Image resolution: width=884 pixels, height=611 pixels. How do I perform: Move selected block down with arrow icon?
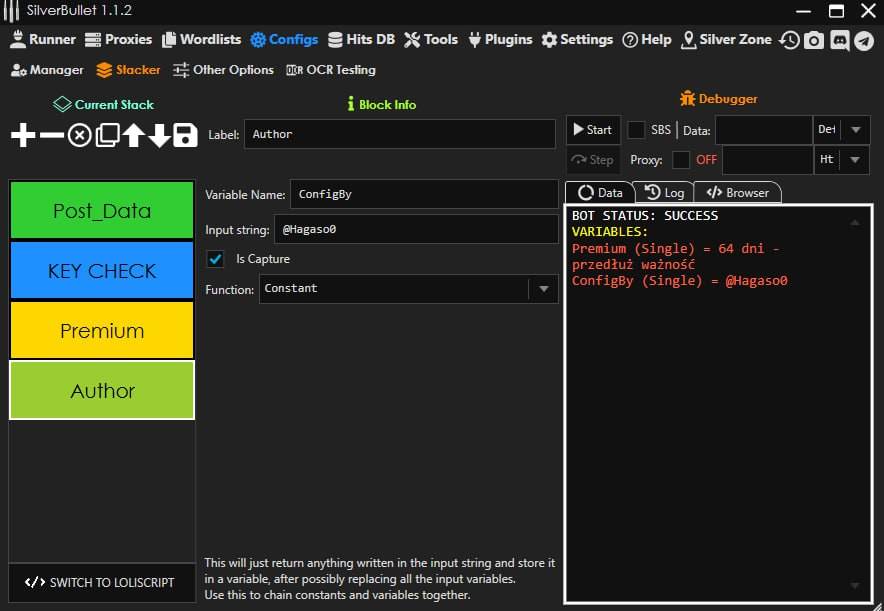point(159,135)
